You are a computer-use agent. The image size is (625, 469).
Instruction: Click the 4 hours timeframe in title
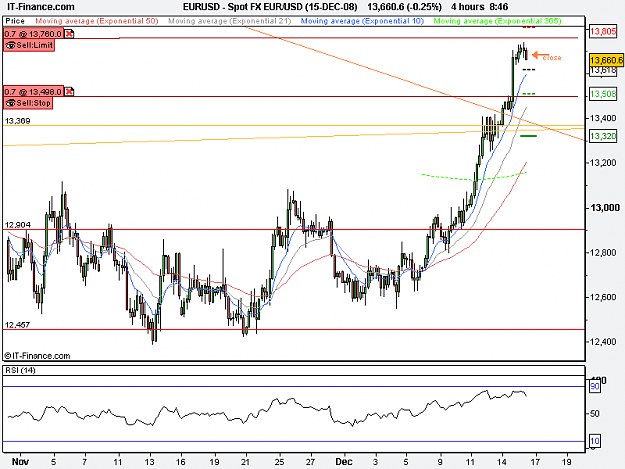[468, 7]
